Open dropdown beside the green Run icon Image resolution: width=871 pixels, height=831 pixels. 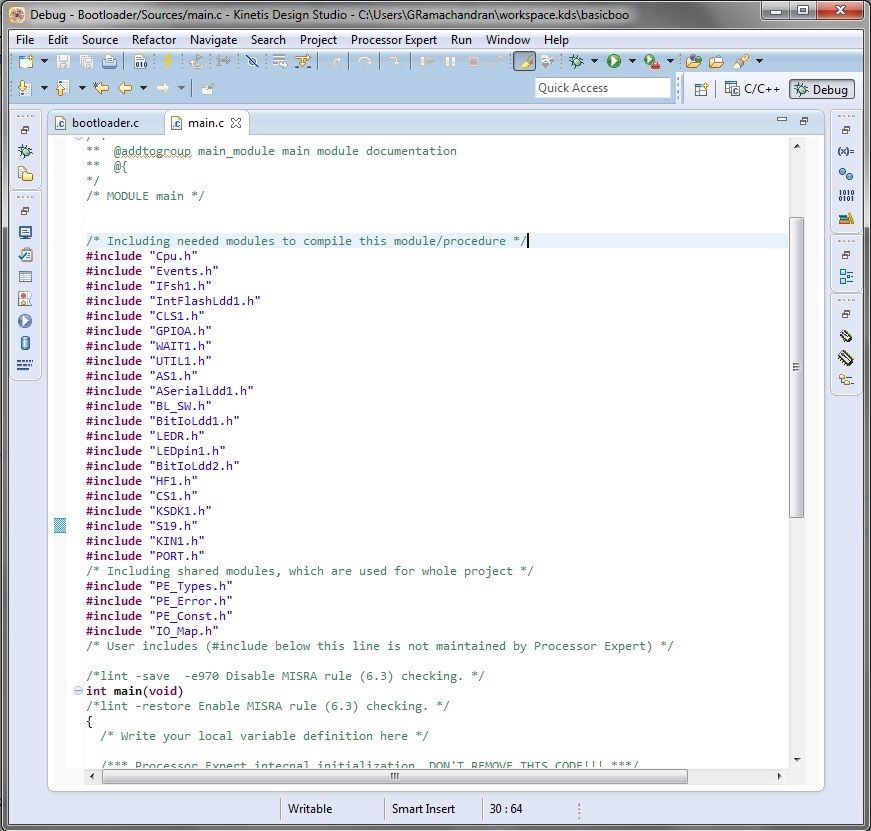(x=632, y=61)
